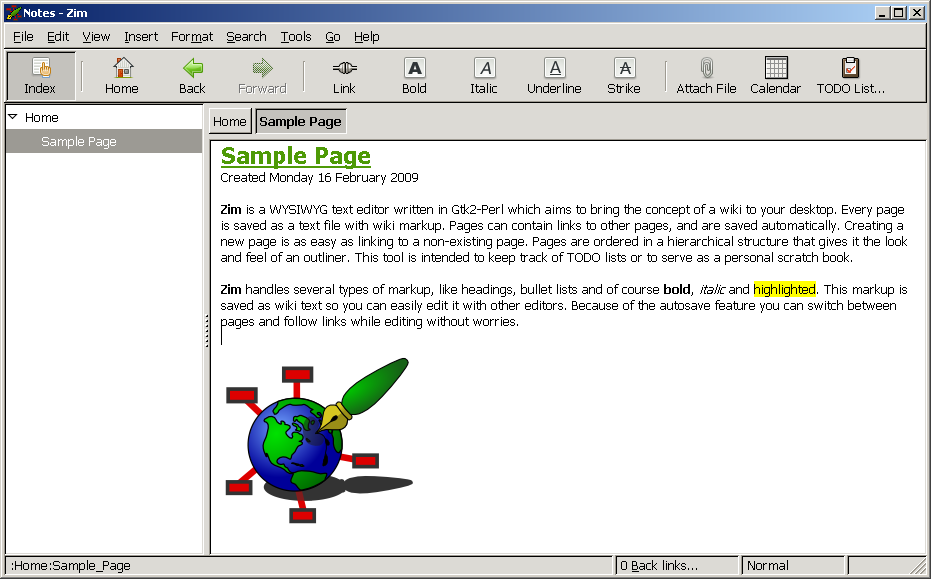The height and width of the screenshot is (579, 931).
Task: Click the Attach File paperclip
Action: (x=706, y=76)
